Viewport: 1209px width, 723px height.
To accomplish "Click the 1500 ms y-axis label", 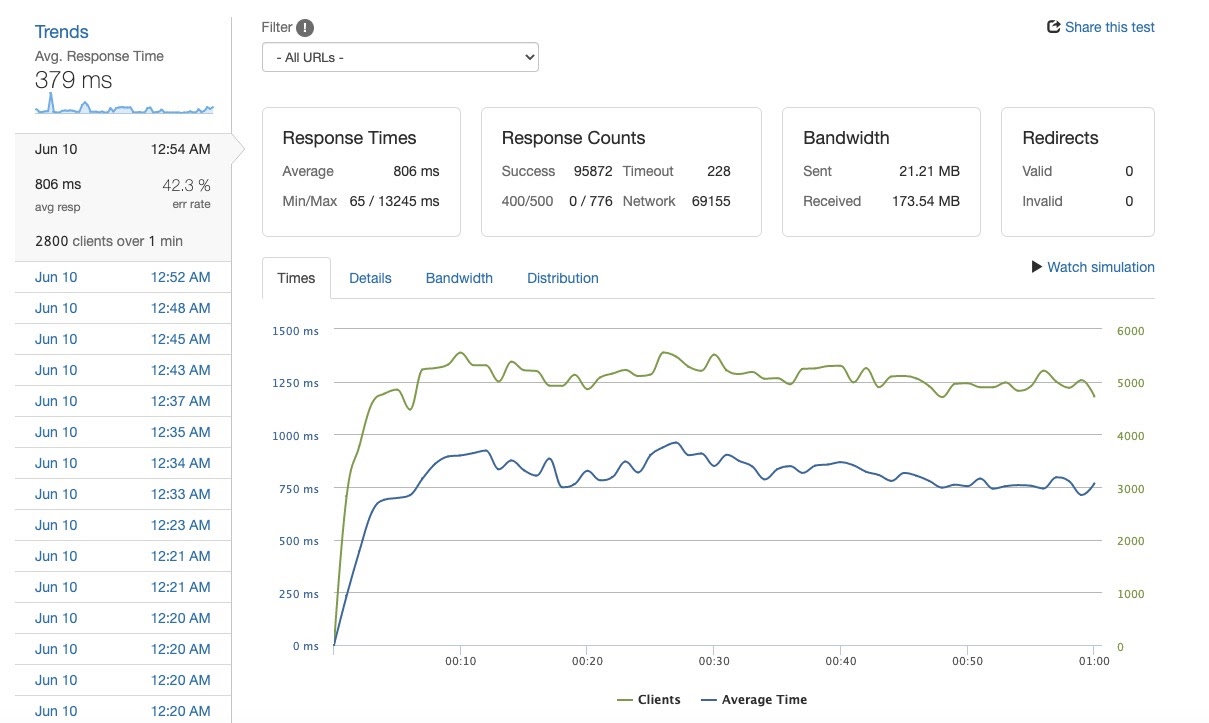I will pos(295,331).
